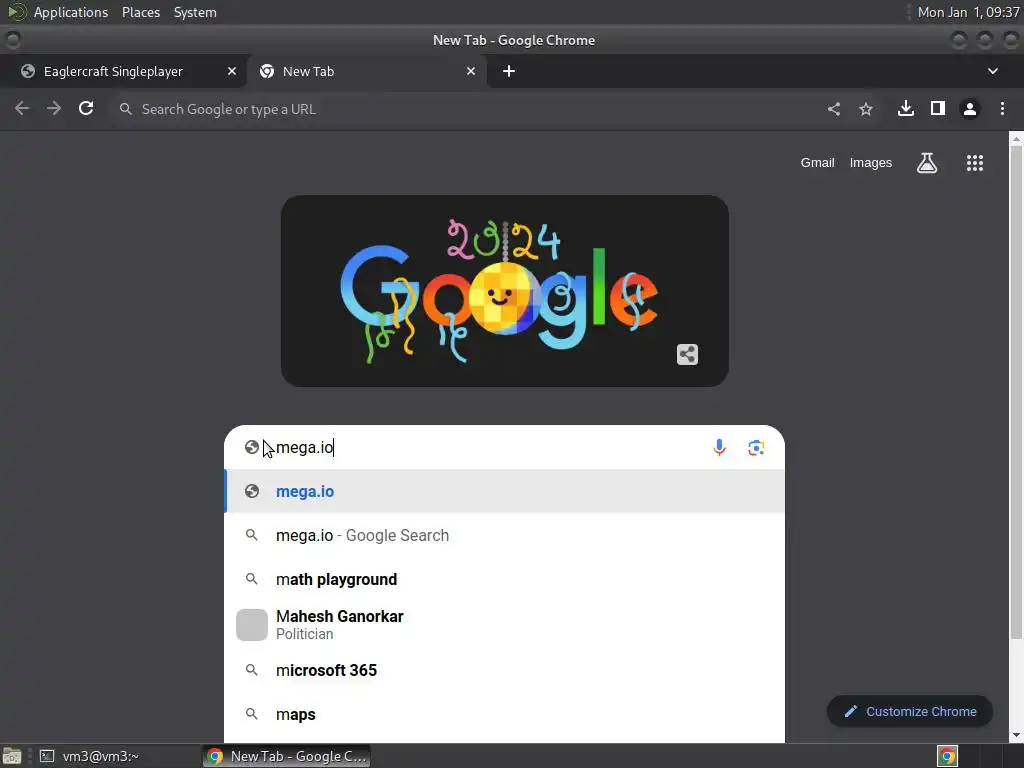Click the pencil icon in Customize Chrome

pyautogui.click(x=850, y=712)
